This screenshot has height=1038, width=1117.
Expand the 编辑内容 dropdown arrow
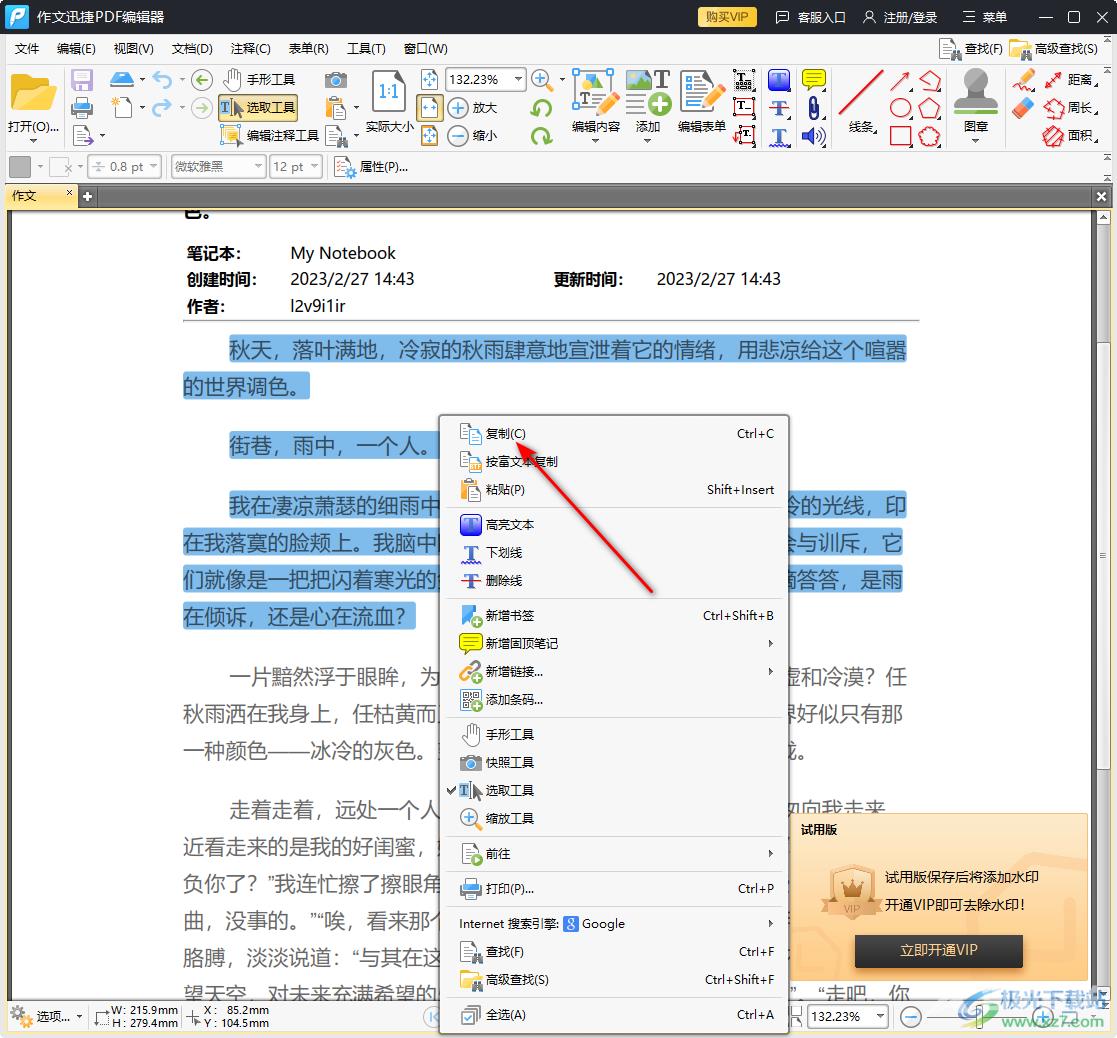tap(596, 141)
